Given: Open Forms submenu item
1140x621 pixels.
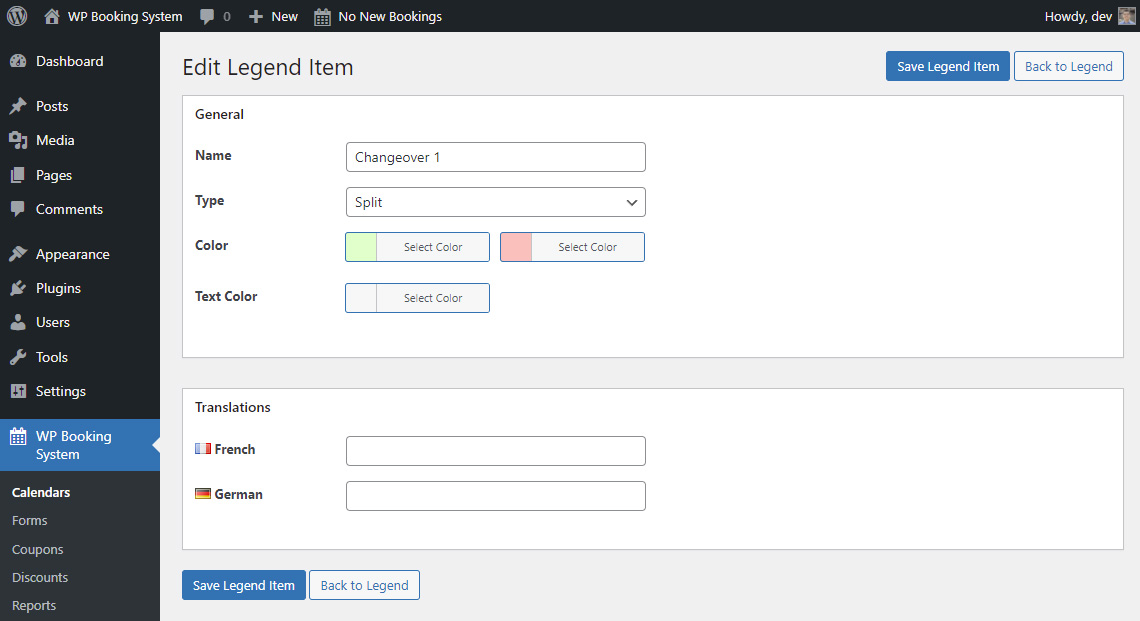Looking at the screenshot, I should click(x=29, y=521).
